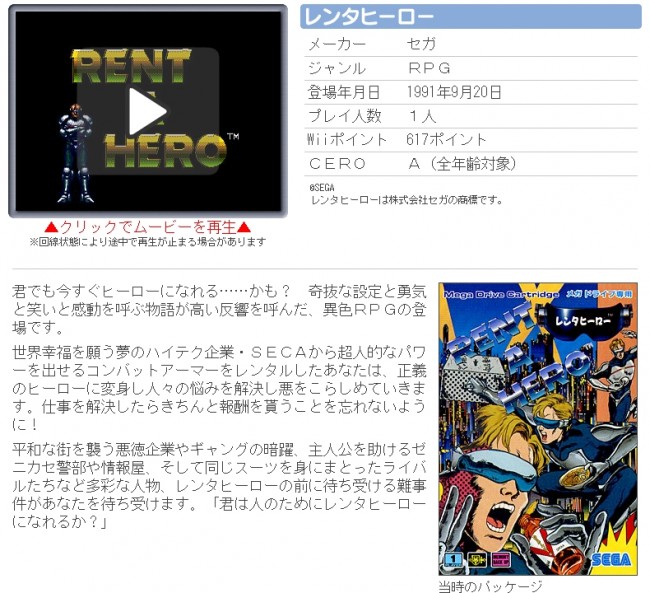
Task: Select the 当時のパッケージ caption
Action: [x=490, y=586]
